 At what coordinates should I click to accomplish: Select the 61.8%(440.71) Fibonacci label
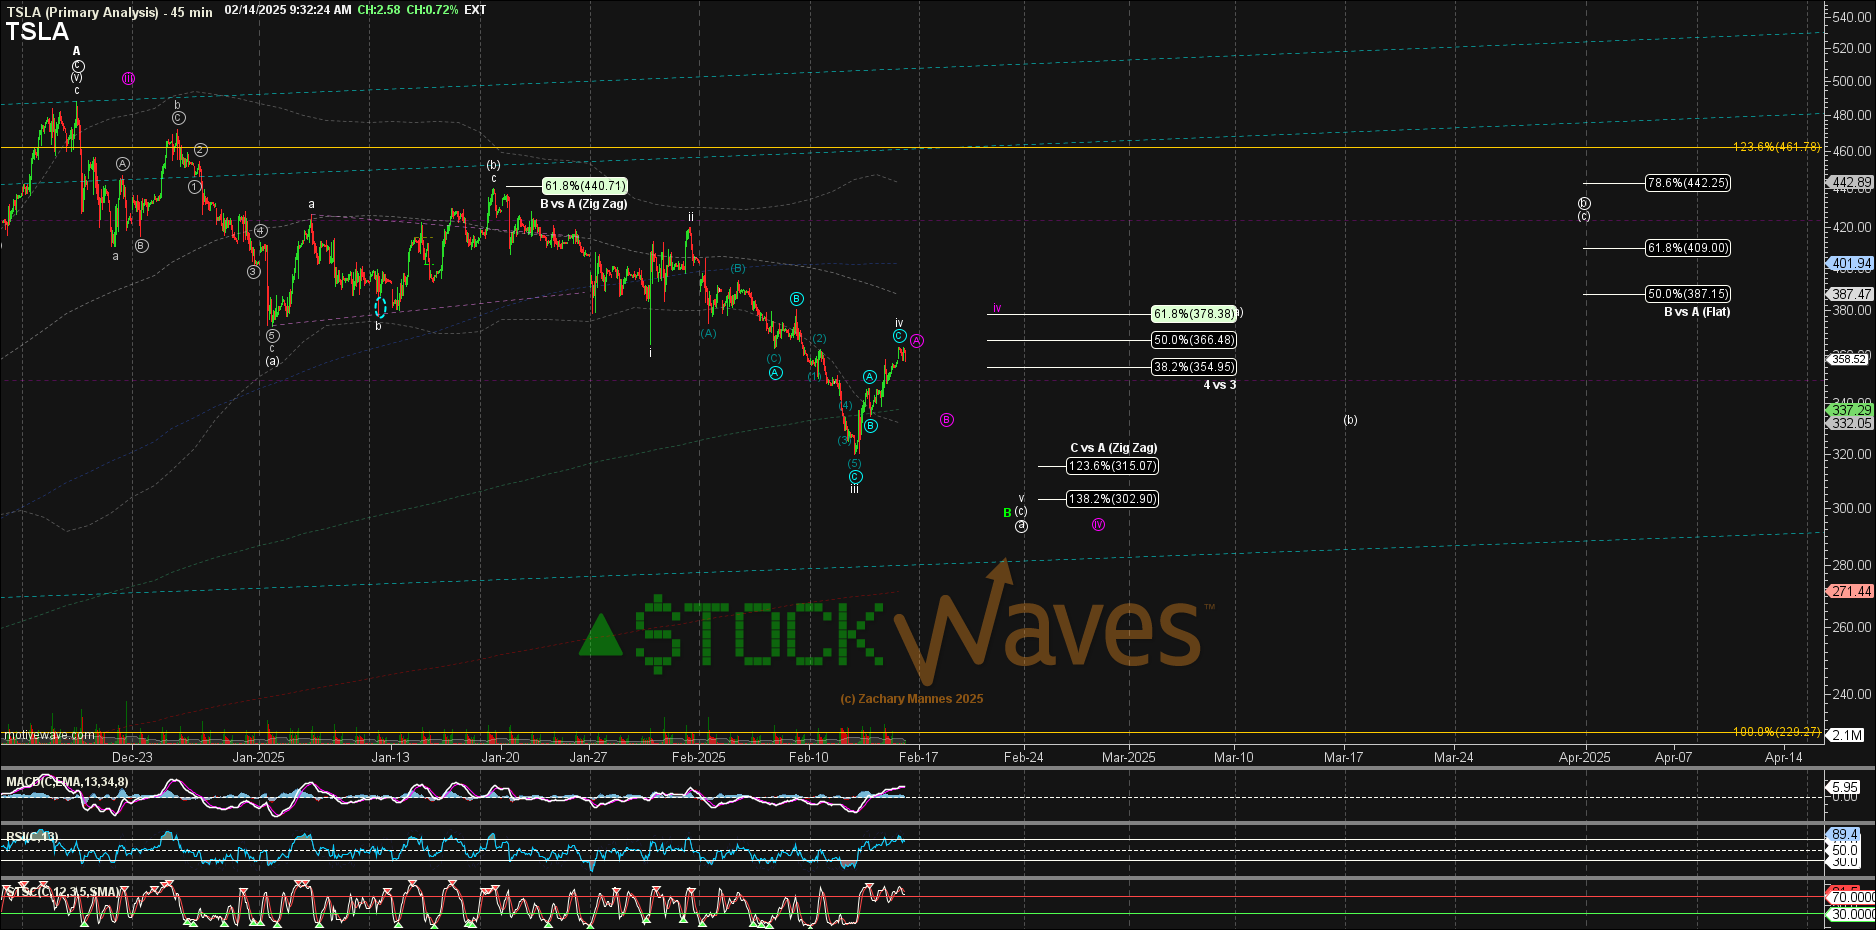pos(585,186)
